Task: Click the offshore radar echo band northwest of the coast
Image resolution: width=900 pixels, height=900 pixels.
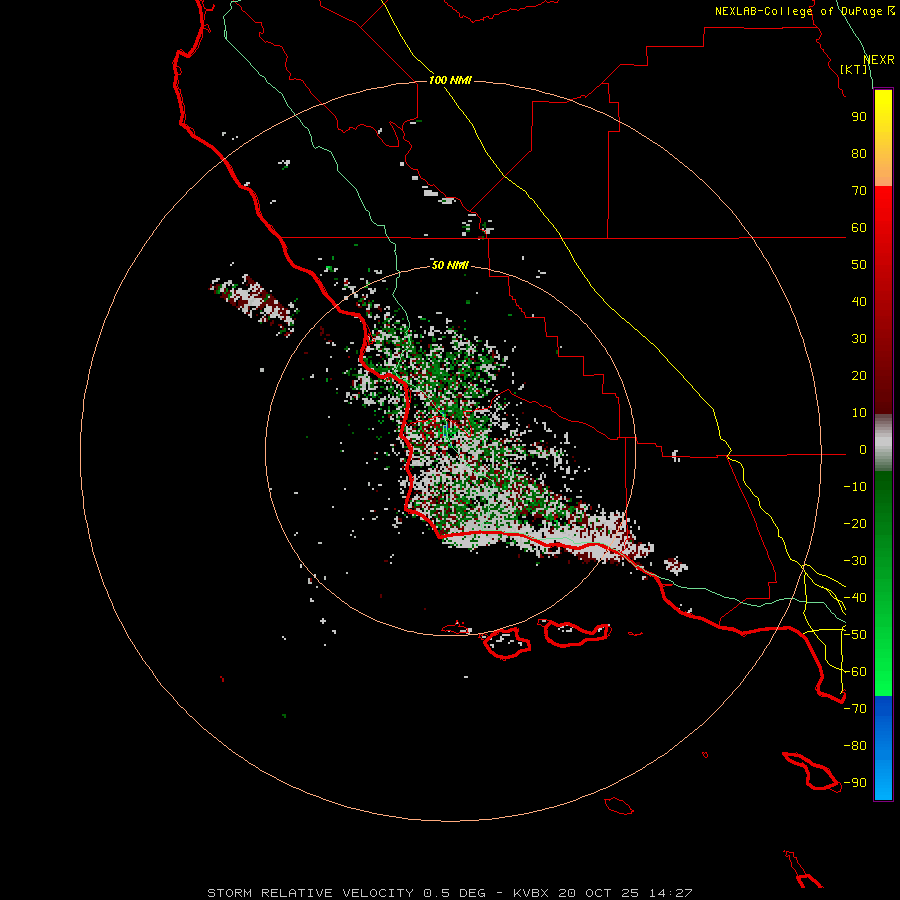Action: 254,304
